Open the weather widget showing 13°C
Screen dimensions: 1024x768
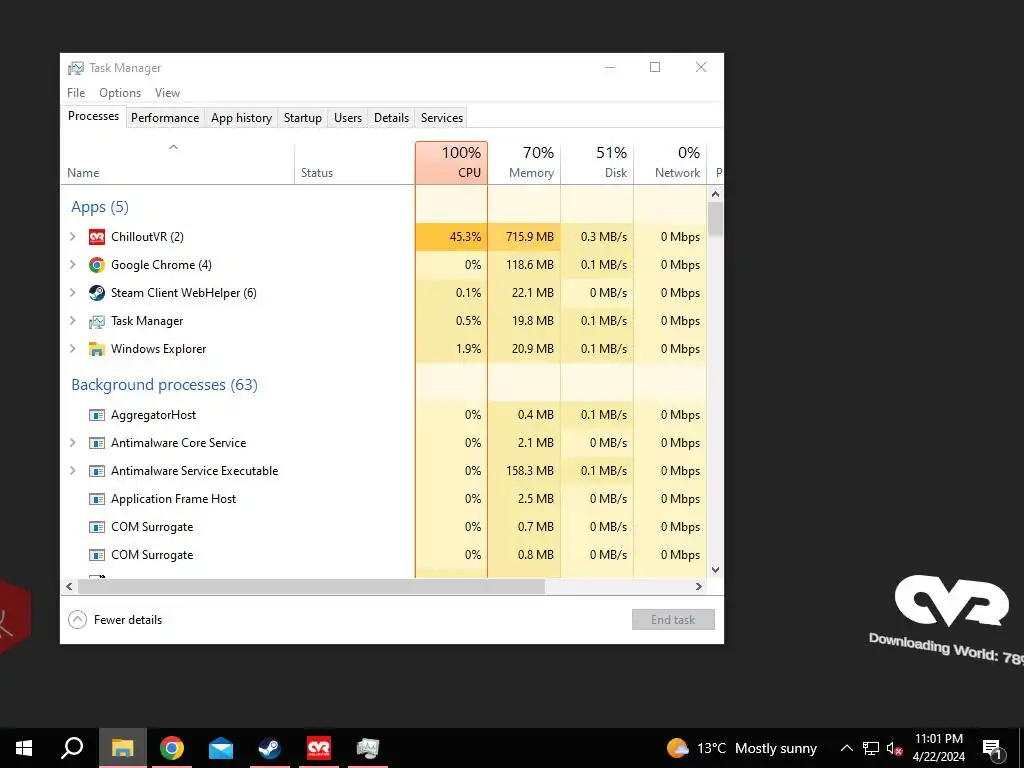pos(742,748)
